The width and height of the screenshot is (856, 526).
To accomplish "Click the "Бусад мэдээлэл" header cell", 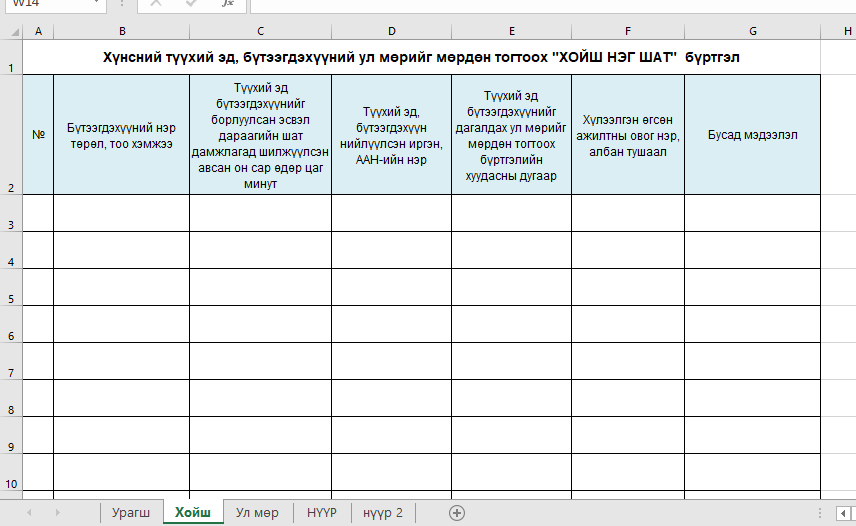I will (x=752, y=135).
